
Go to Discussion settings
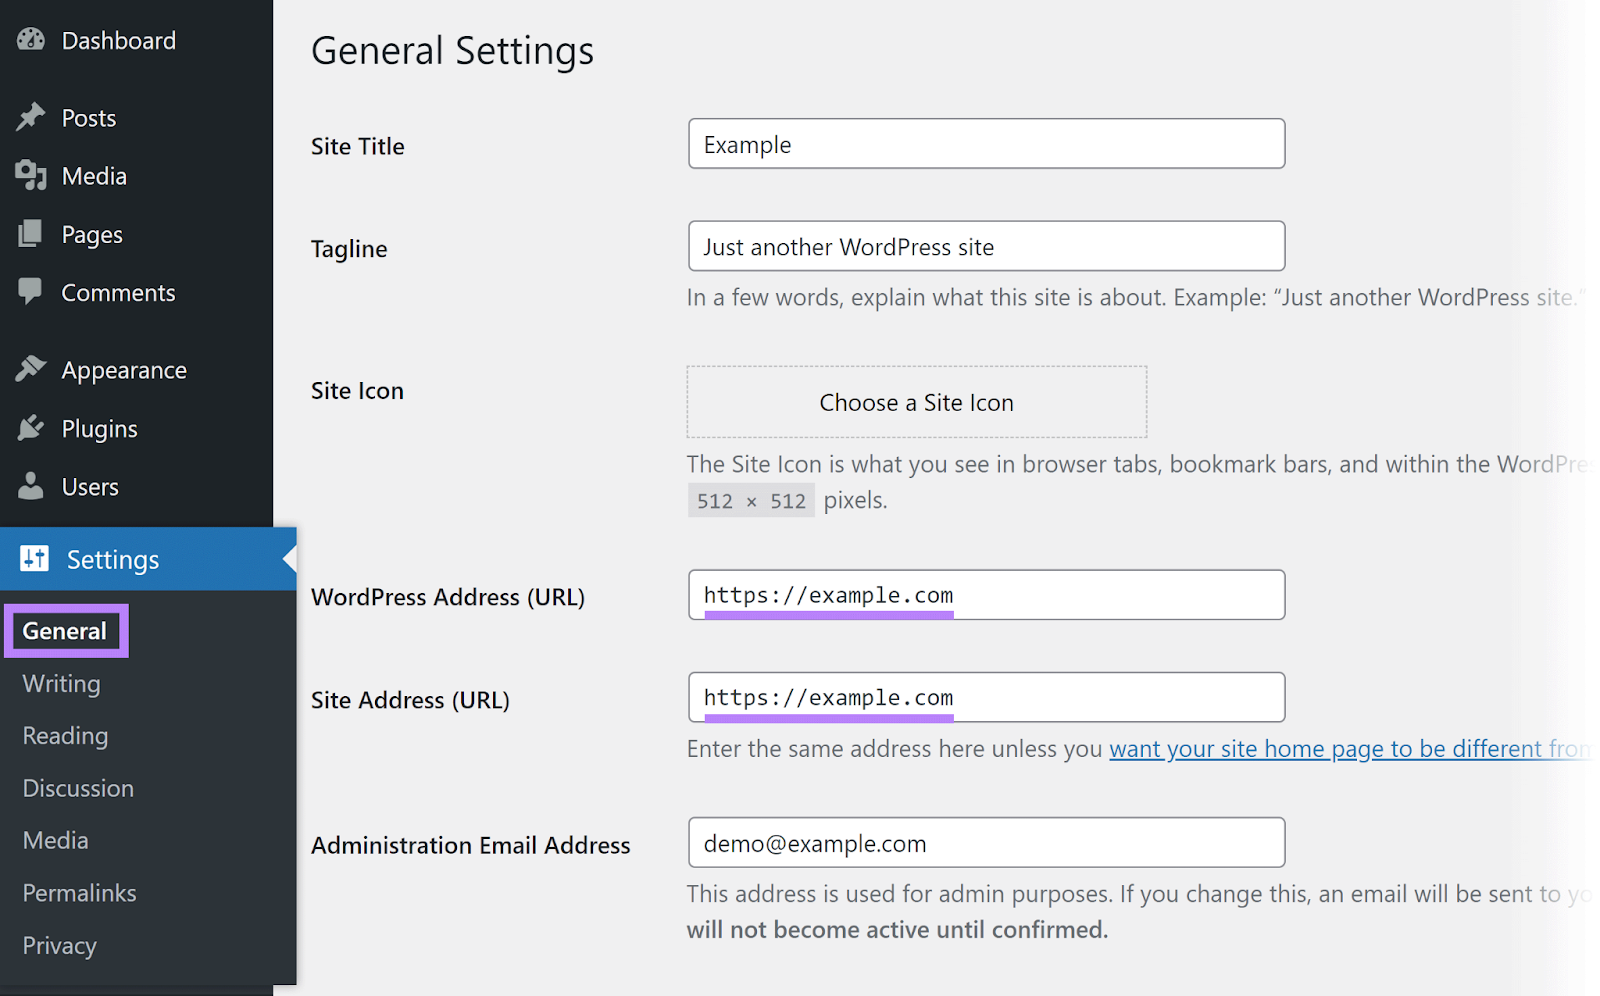(x=77, y=788)
